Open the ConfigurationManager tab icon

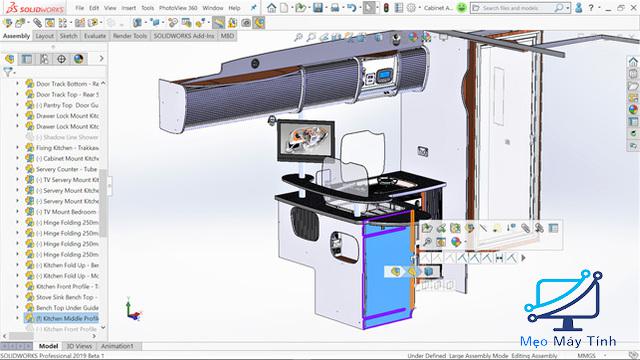pyautogui.click(x=44, y=59)
